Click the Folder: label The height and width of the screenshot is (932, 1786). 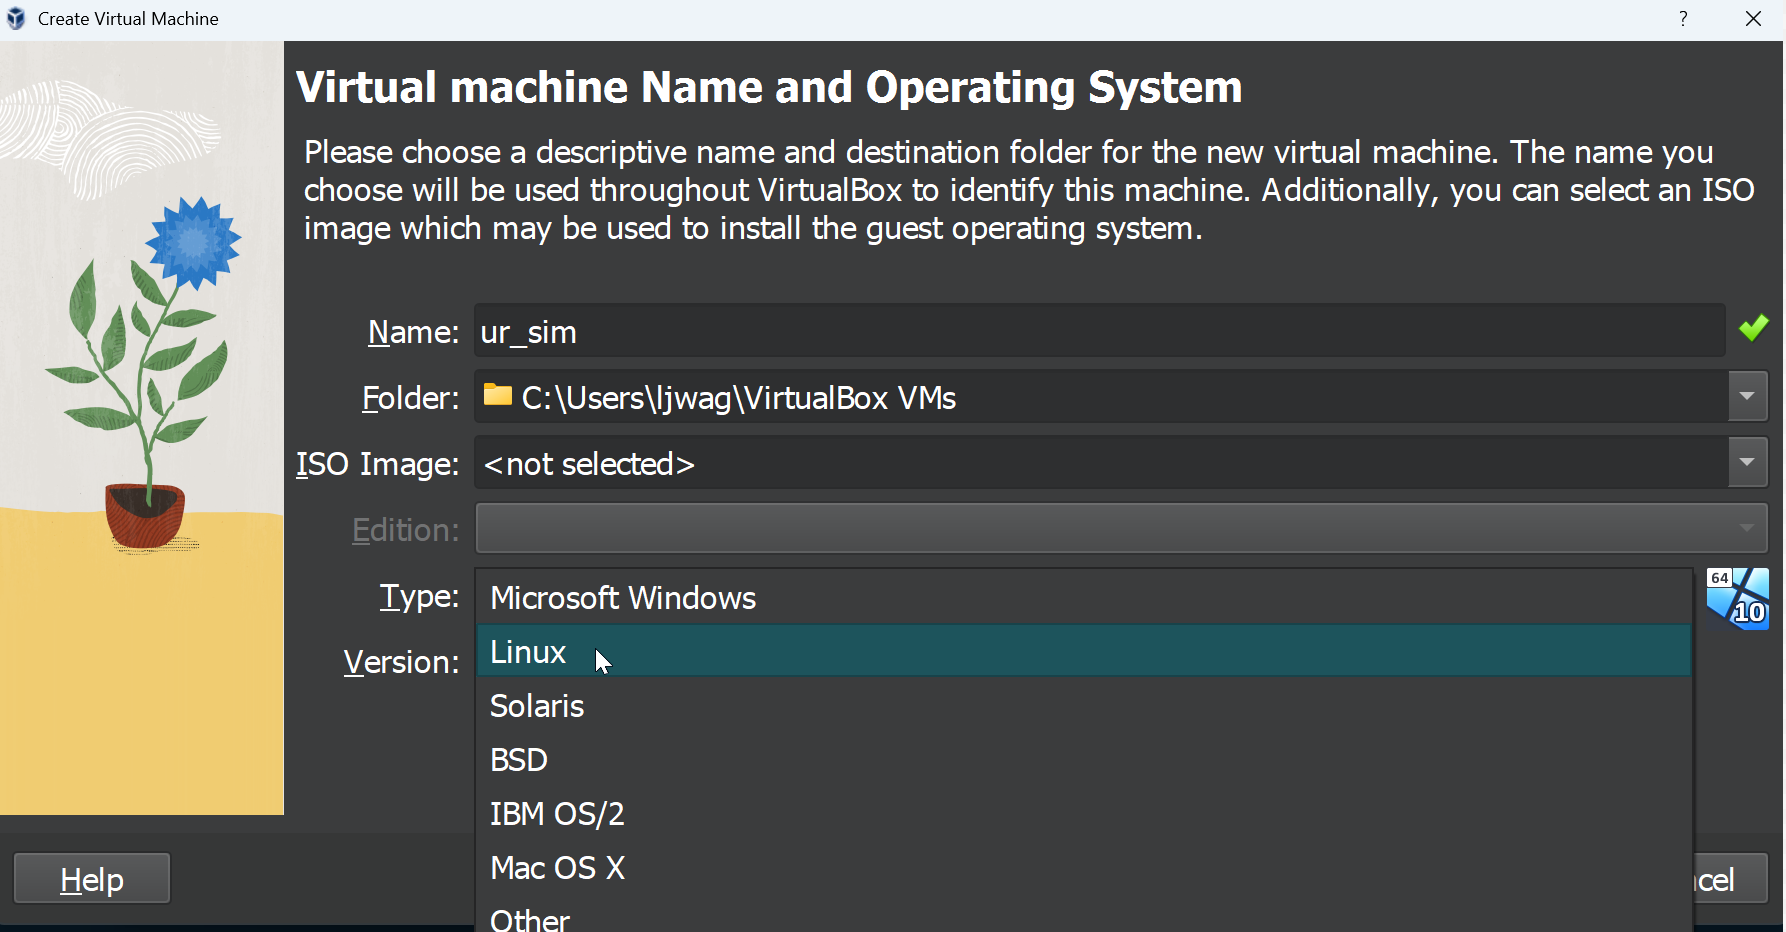[410, 398]
